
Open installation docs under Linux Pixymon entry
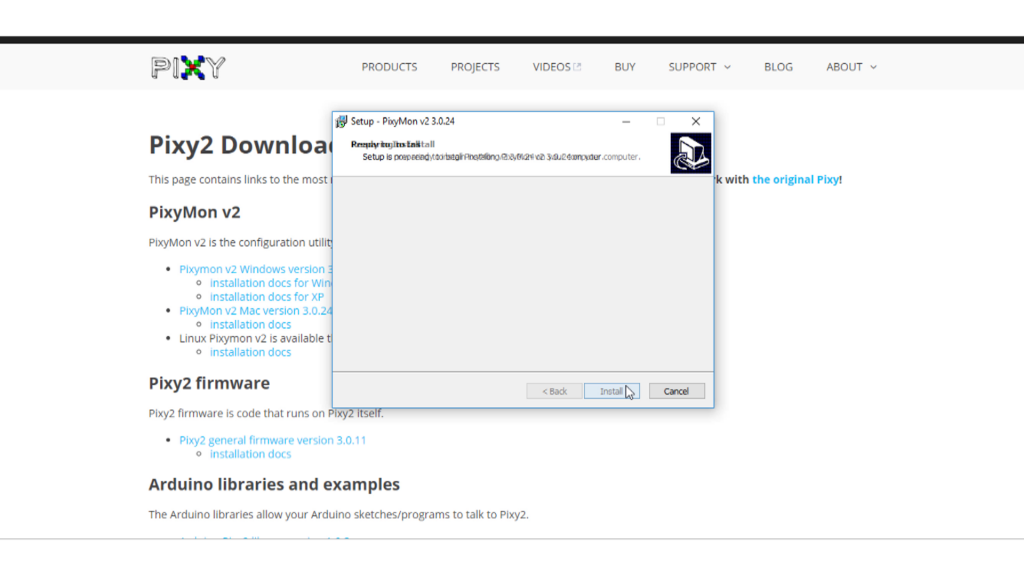pyautogui.click(x=250, y=352)
